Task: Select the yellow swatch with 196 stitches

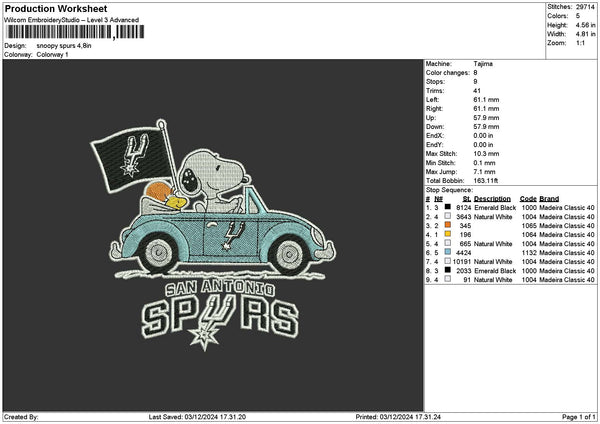Action: click(447, 234)
